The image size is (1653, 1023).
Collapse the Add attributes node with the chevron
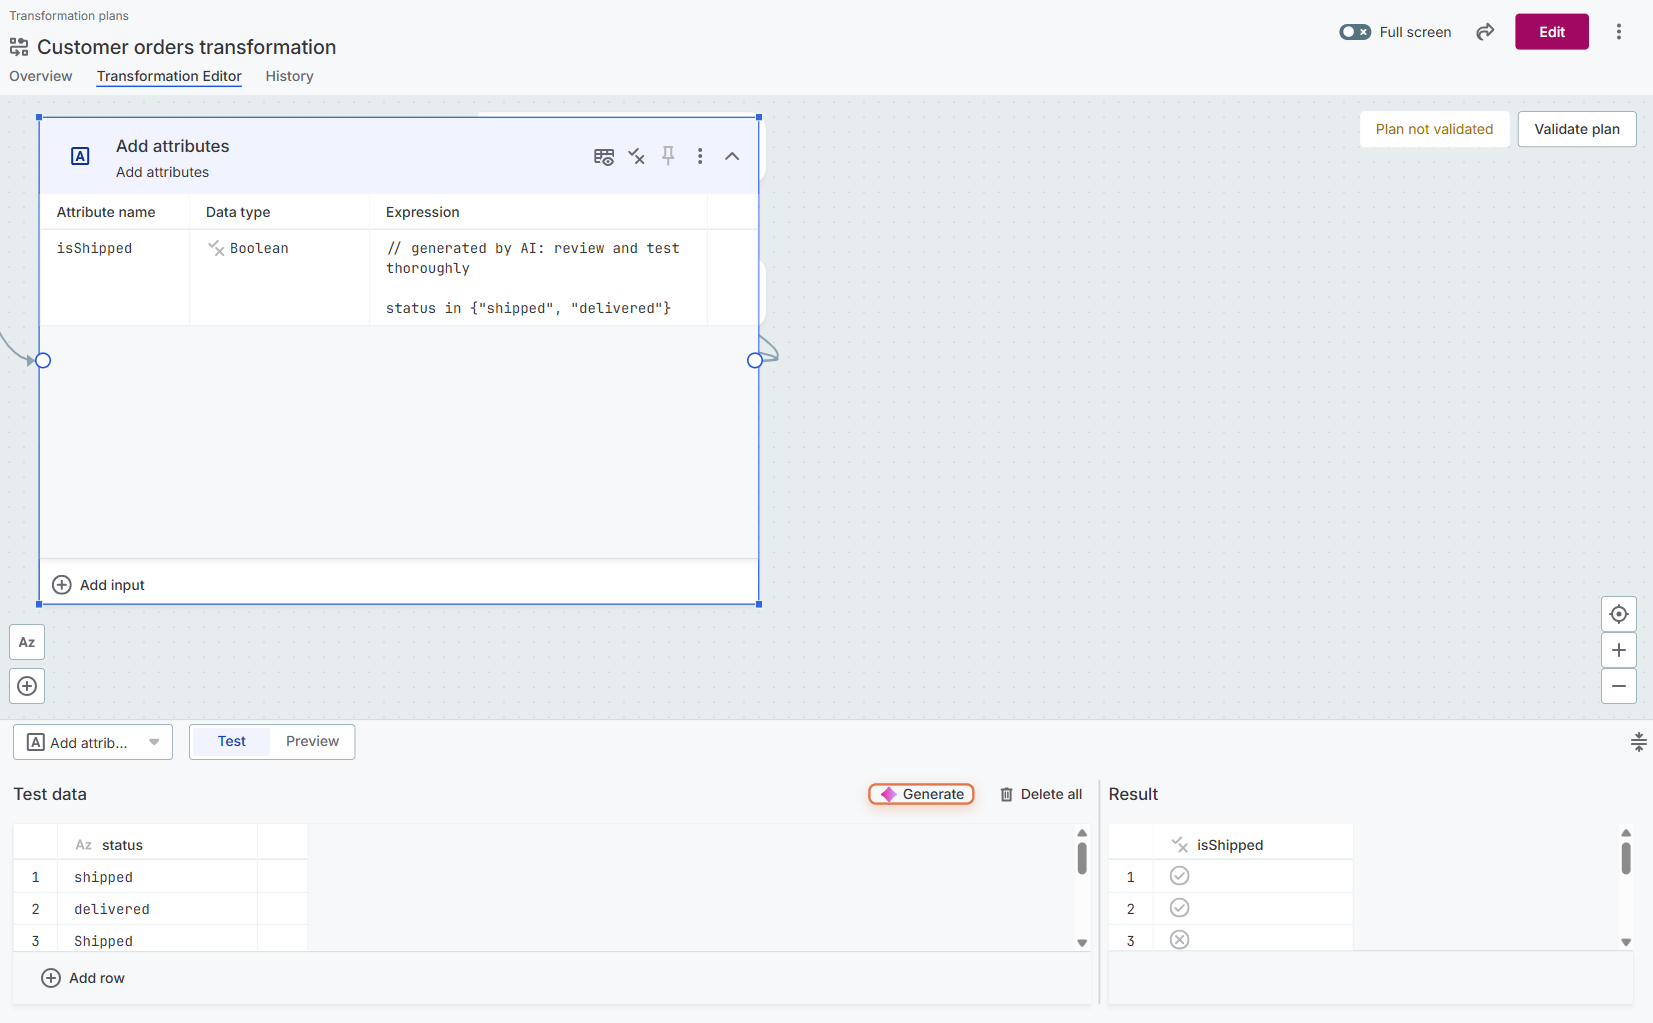(x=732, y=156)
